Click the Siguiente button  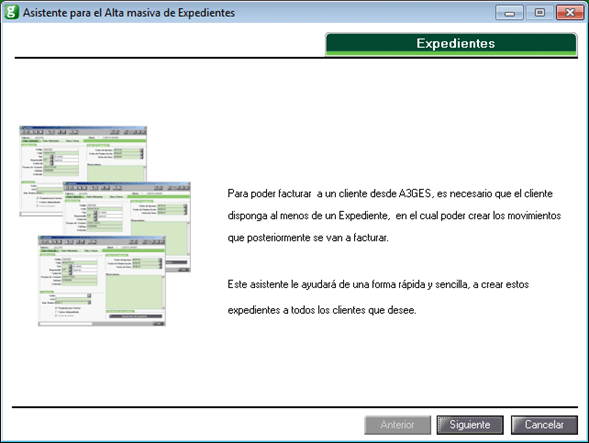470,425
